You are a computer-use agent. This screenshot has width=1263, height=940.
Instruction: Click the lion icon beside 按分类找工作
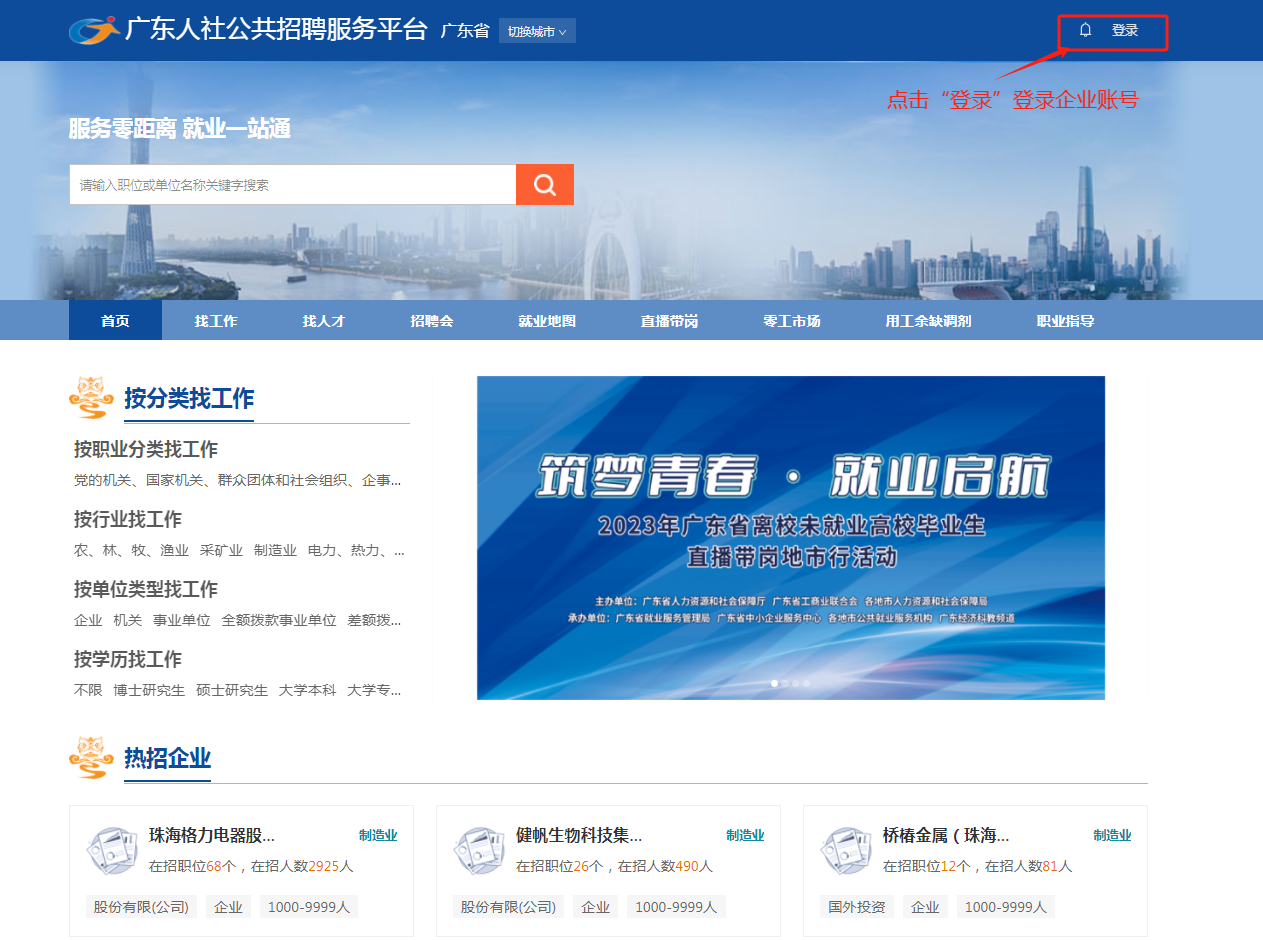coord(90,398)
